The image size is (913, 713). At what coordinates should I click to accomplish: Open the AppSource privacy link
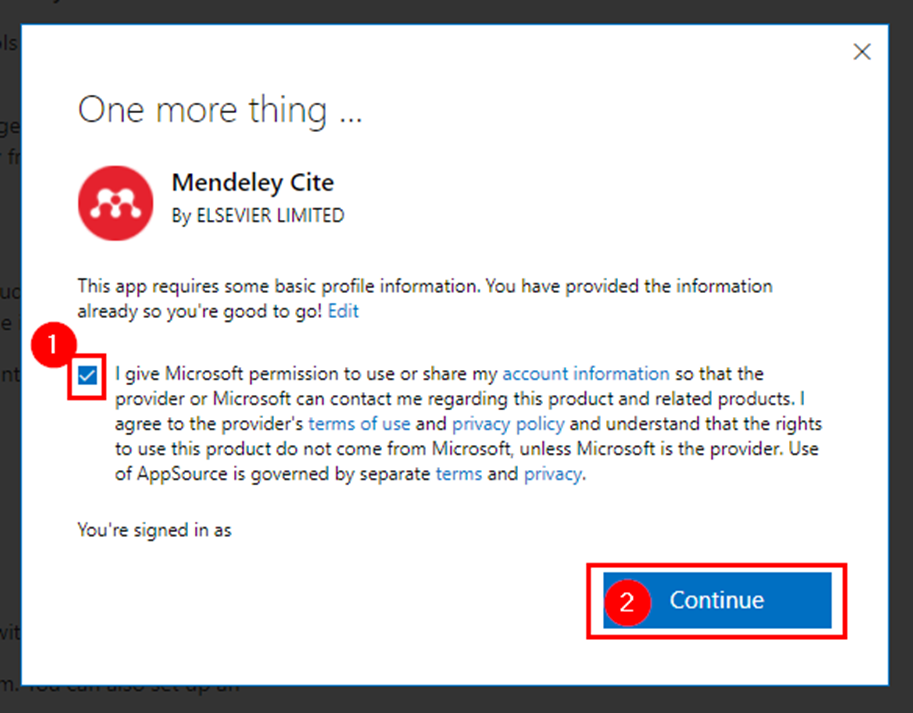point(553,474)
